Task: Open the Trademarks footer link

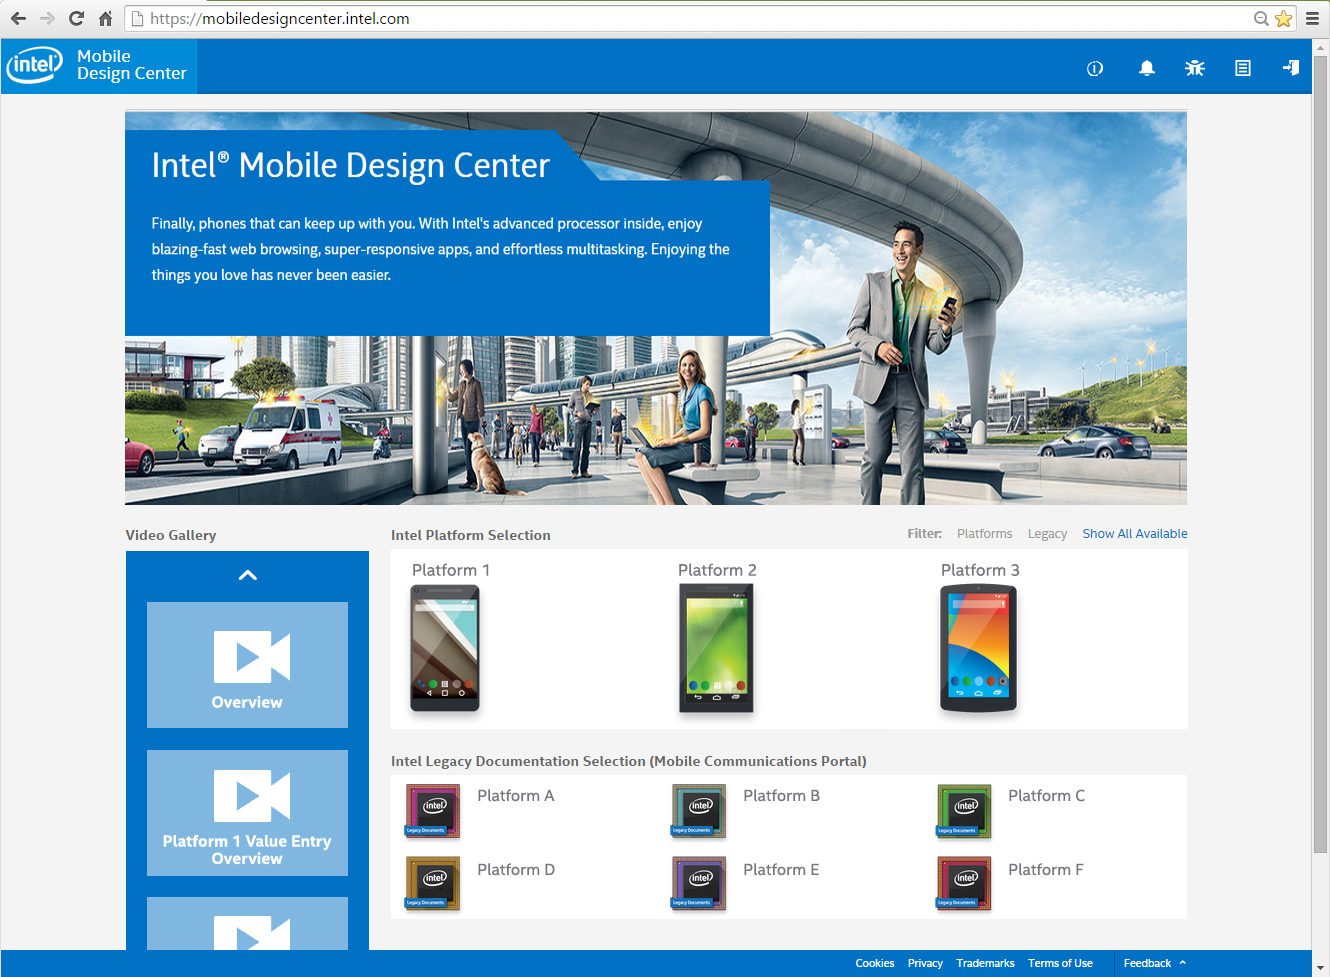Action: [x=985, y=963]
